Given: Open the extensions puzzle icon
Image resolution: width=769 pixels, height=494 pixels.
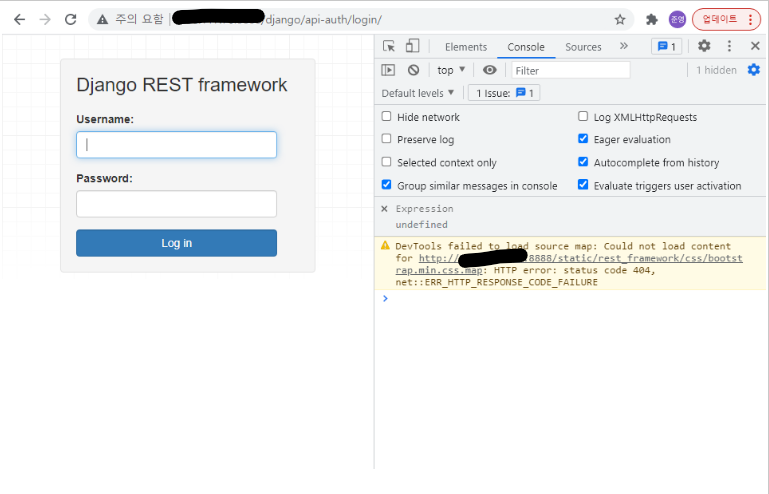Looking at the screenshot, I should pyautogui.click(x=652, y=20).
